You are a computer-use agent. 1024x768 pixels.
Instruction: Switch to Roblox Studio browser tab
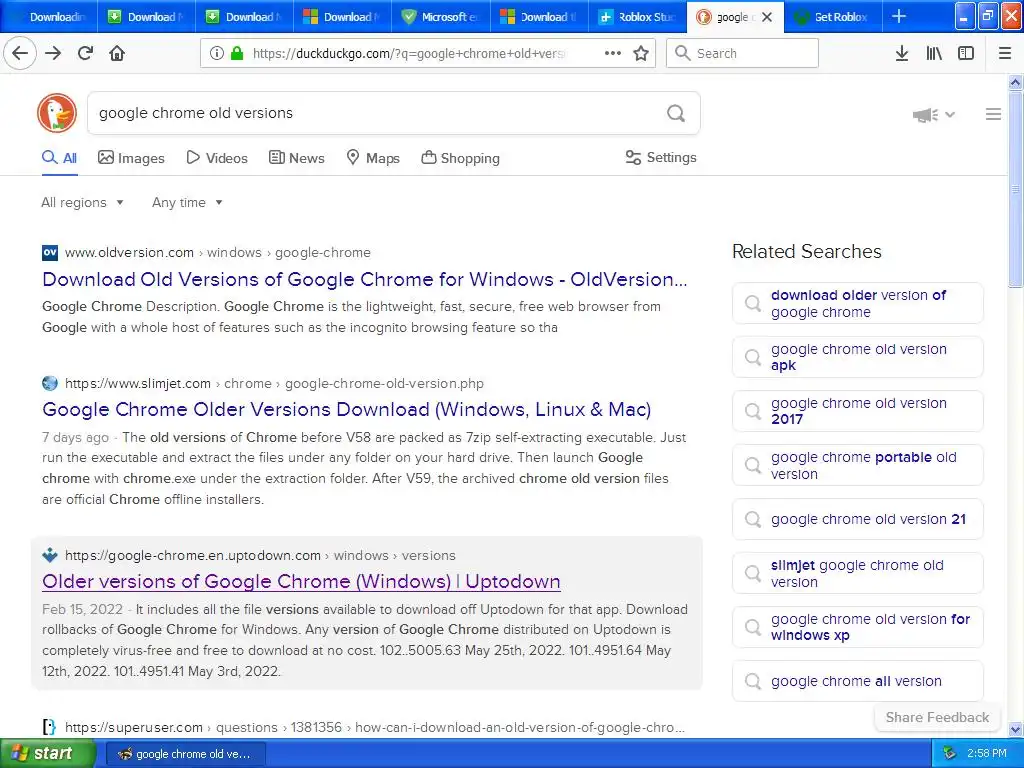pos(637,17)
